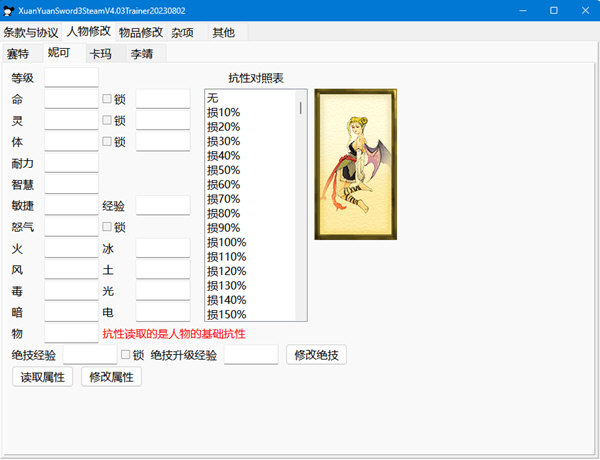Switch to the 李靖 character tab

coord(142,54)
